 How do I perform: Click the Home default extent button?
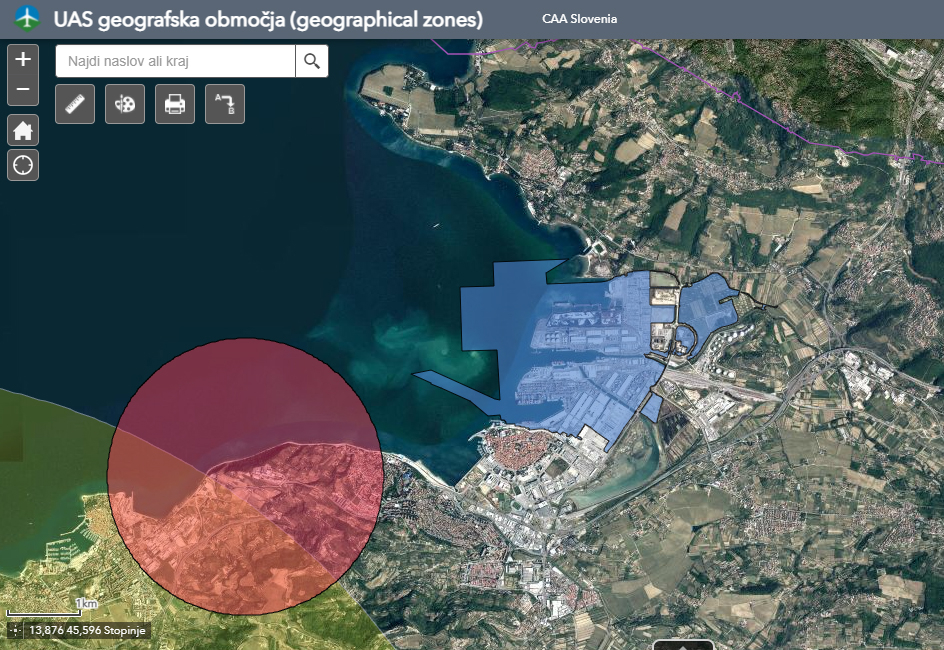point(23,130)
